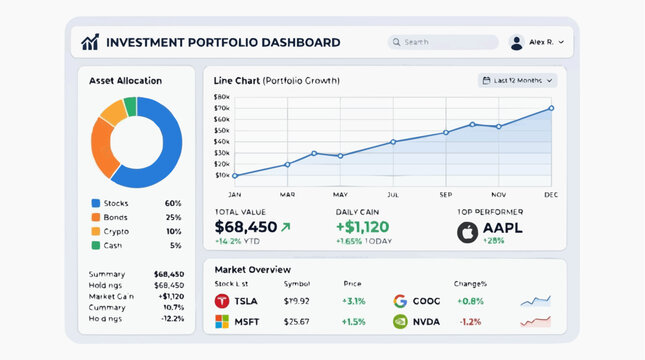Focus the Search input field
The width and height of the screenshot is (645, 360).
[443, 42]
